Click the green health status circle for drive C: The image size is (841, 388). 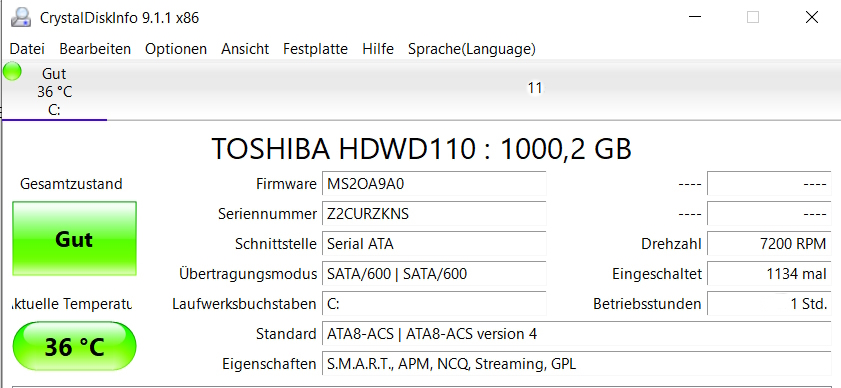(12, 72)
